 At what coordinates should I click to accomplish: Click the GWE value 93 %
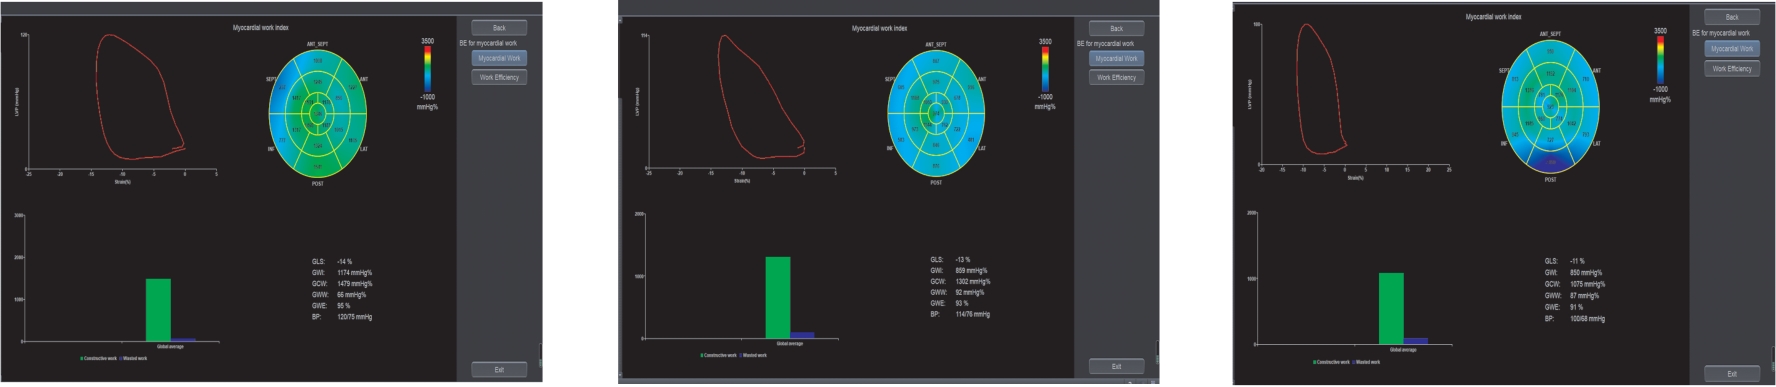pos(962,304)
